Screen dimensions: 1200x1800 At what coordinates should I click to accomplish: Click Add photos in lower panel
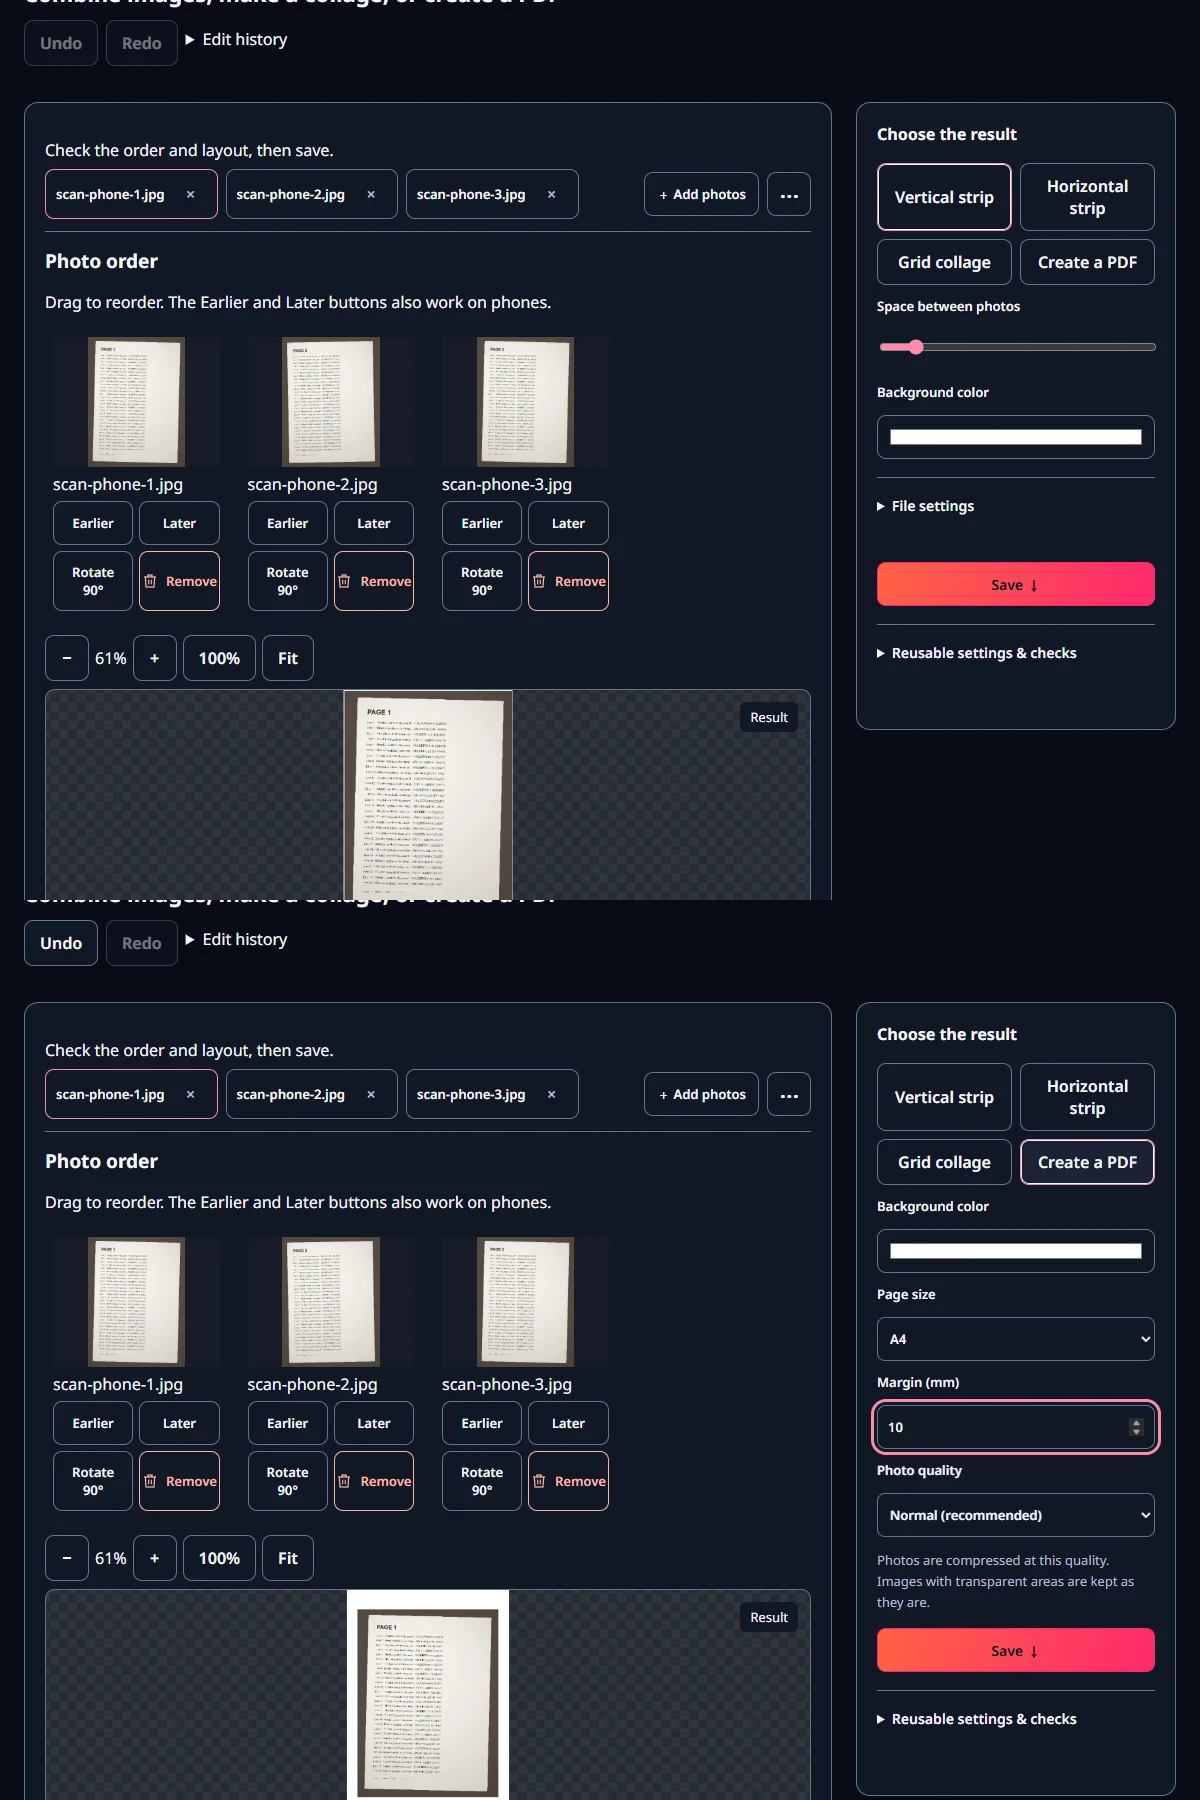tap(702, 1095)
